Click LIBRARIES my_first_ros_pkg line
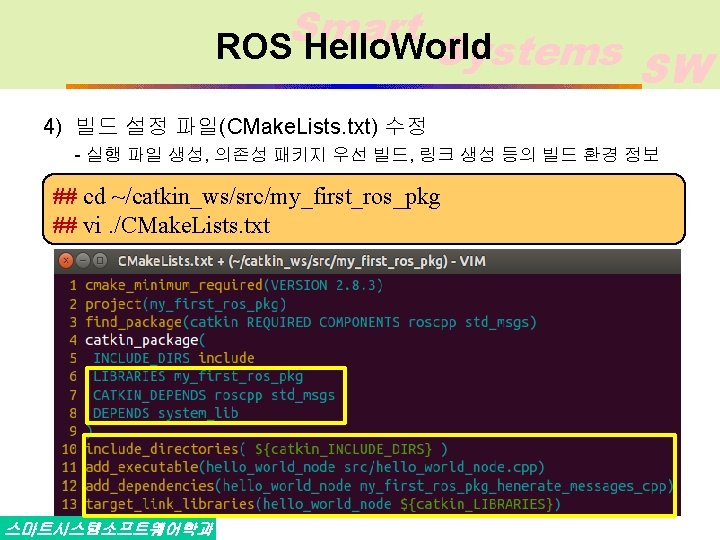This screenshot has width=720, height=540. (x=198, y=377)
